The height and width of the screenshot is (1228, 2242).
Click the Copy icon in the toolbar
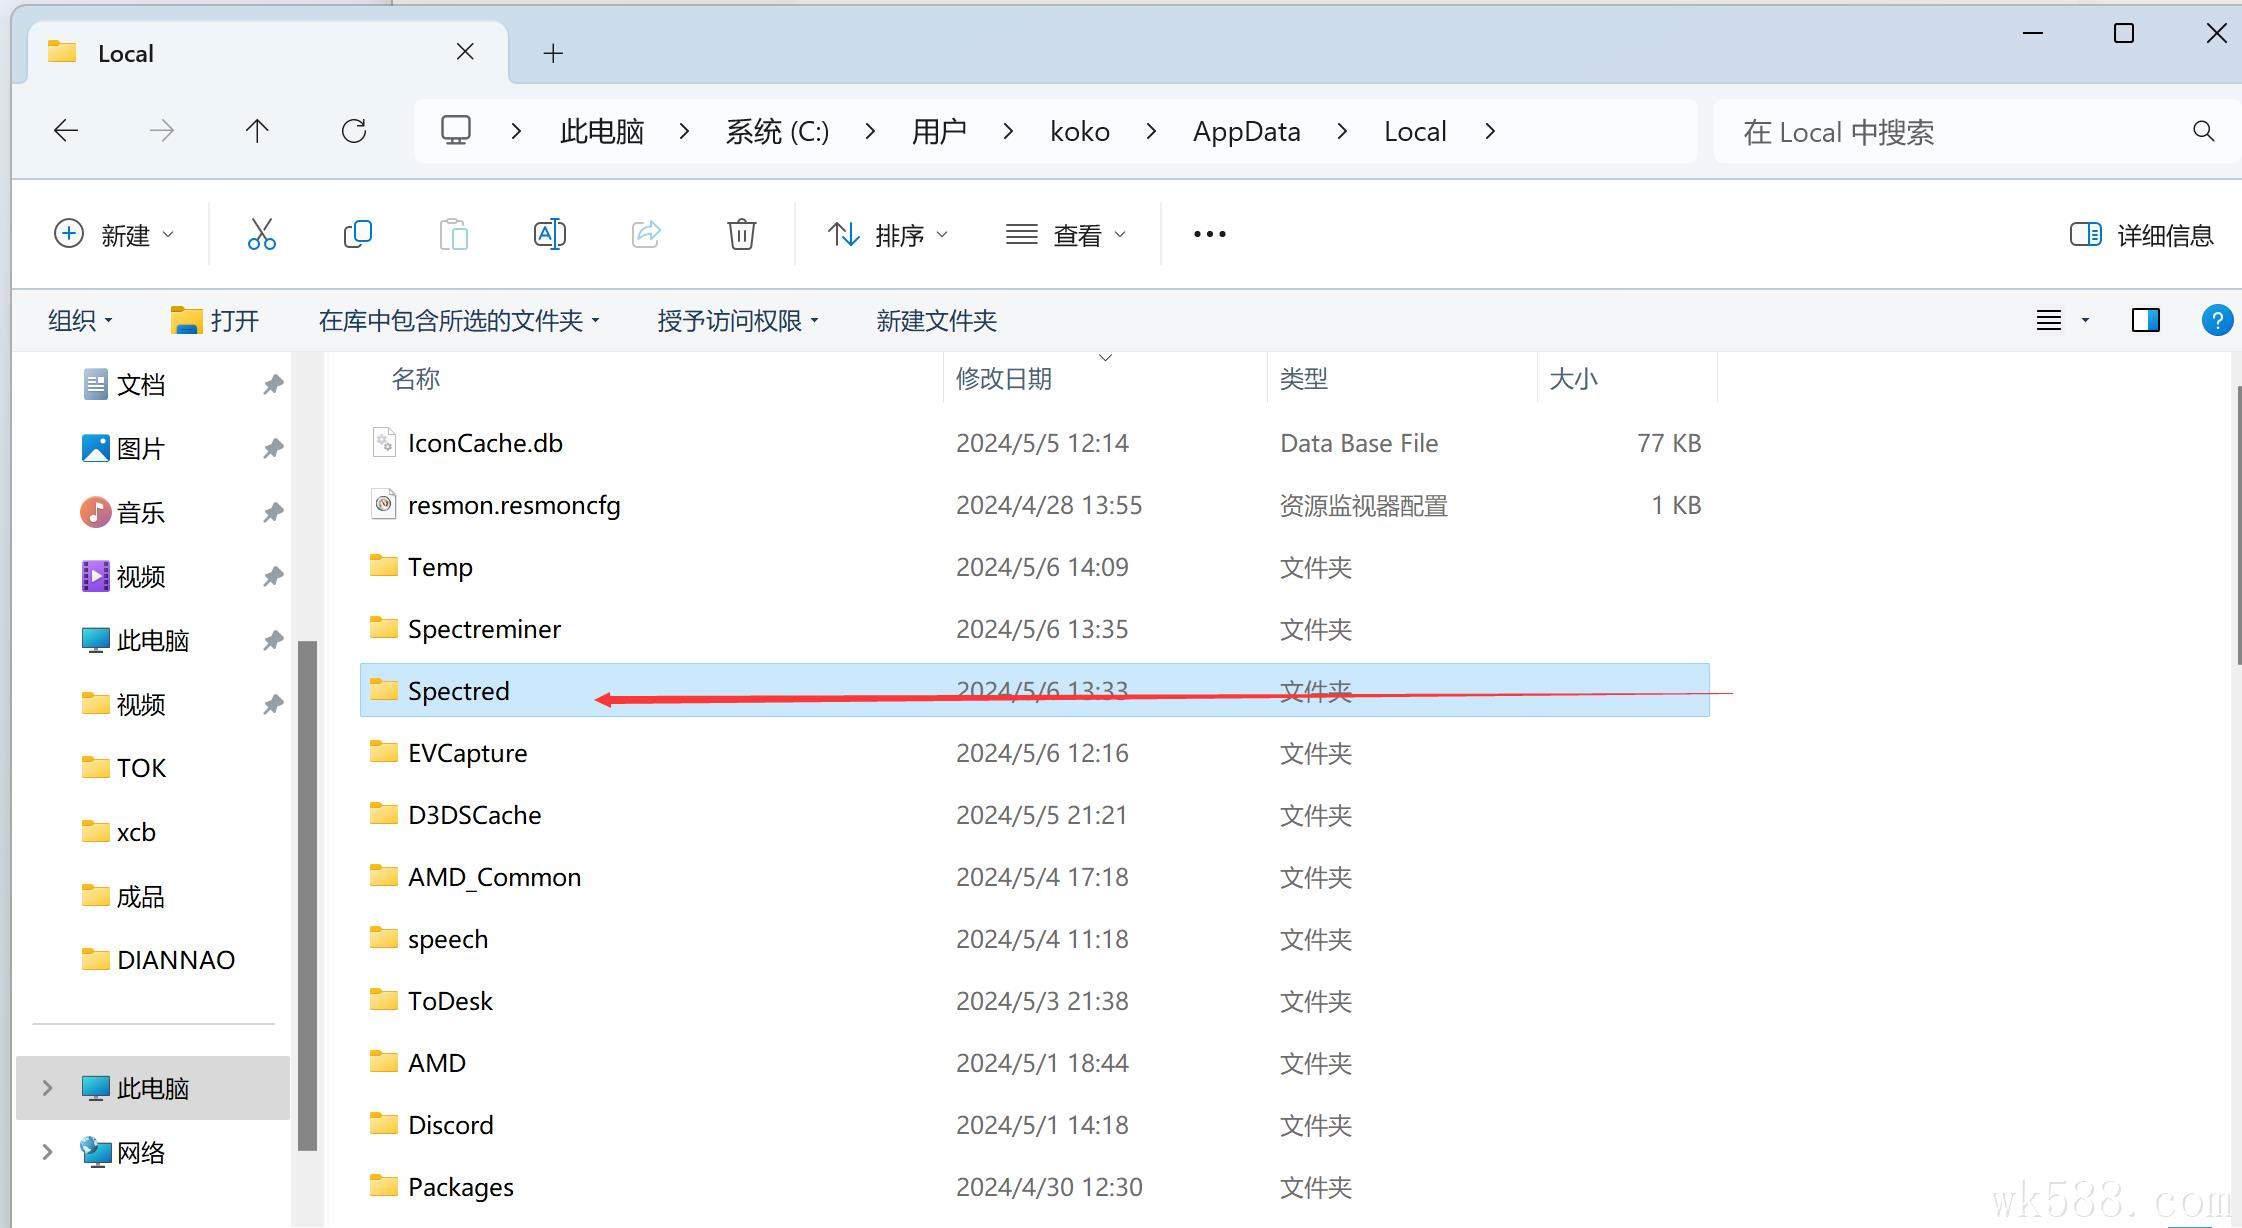pyautogui.click(x=357, y=234)
